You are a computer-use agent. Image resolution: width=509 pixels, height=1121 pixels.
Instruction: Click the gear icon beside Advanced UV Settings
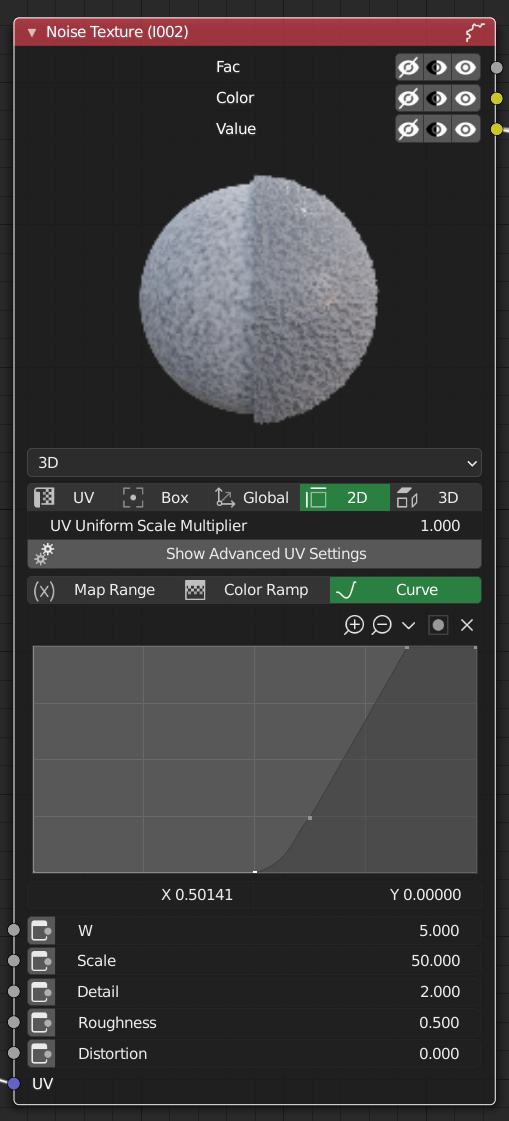tap(44, 553)
